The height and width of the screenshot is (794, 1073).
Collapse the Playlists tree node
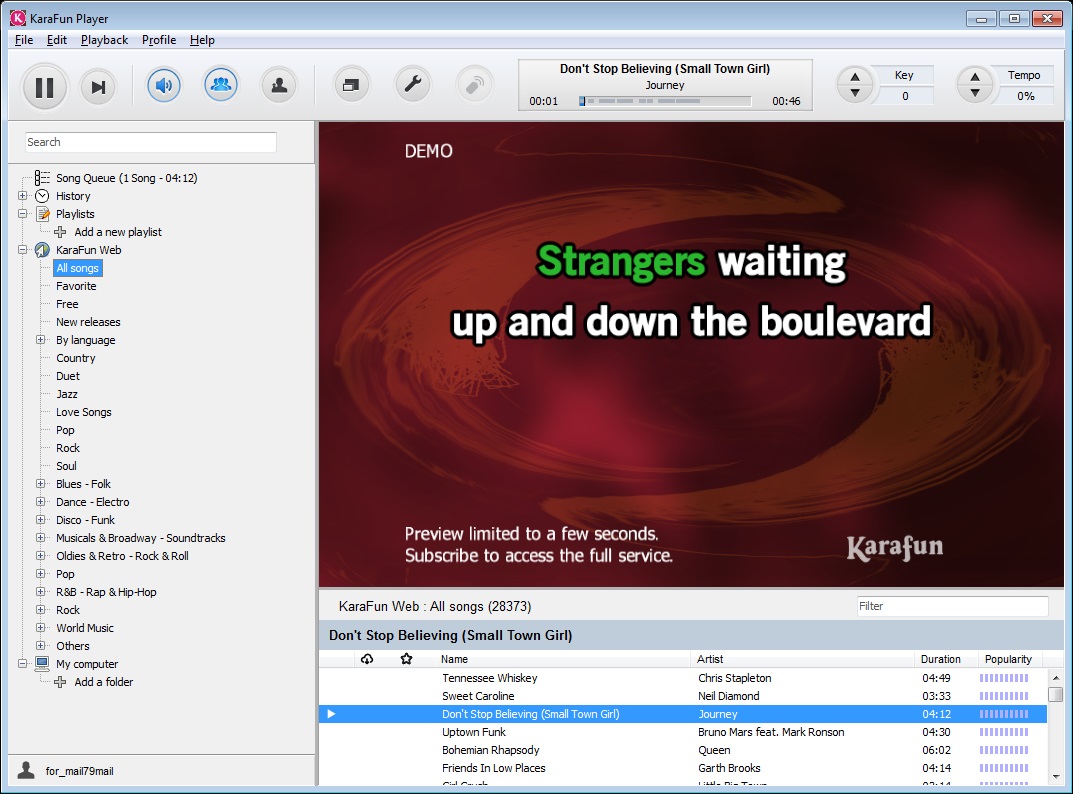(x=23, y=214)
